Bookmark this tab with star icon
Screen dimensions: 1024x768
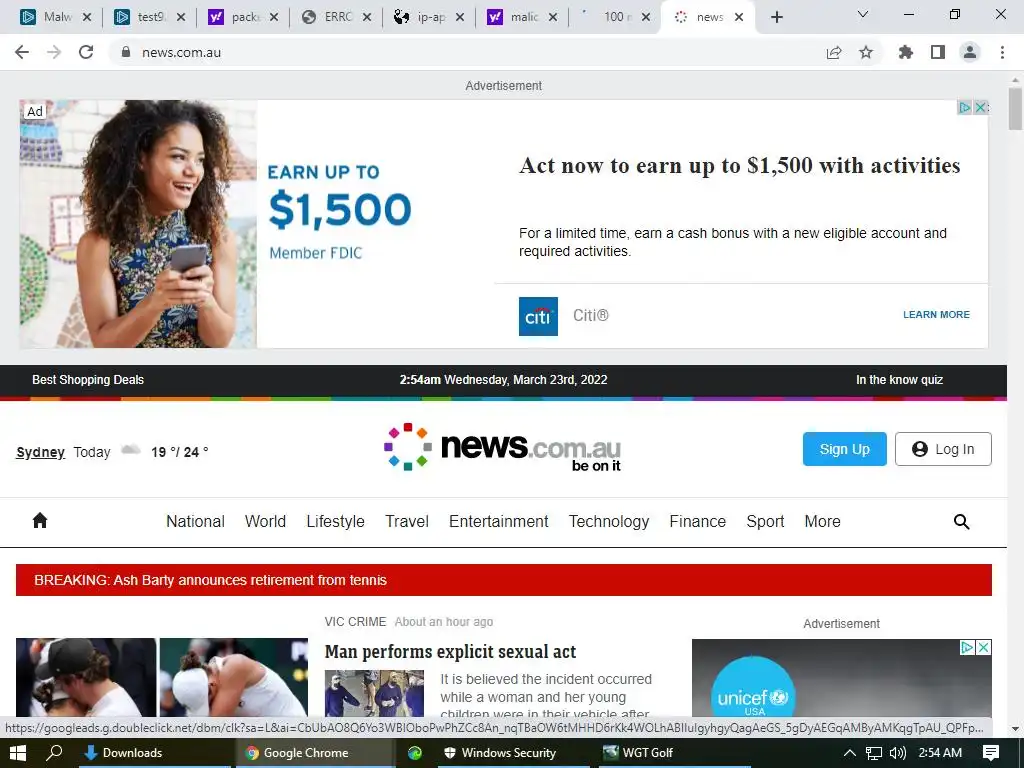click(x=866, y=52)
